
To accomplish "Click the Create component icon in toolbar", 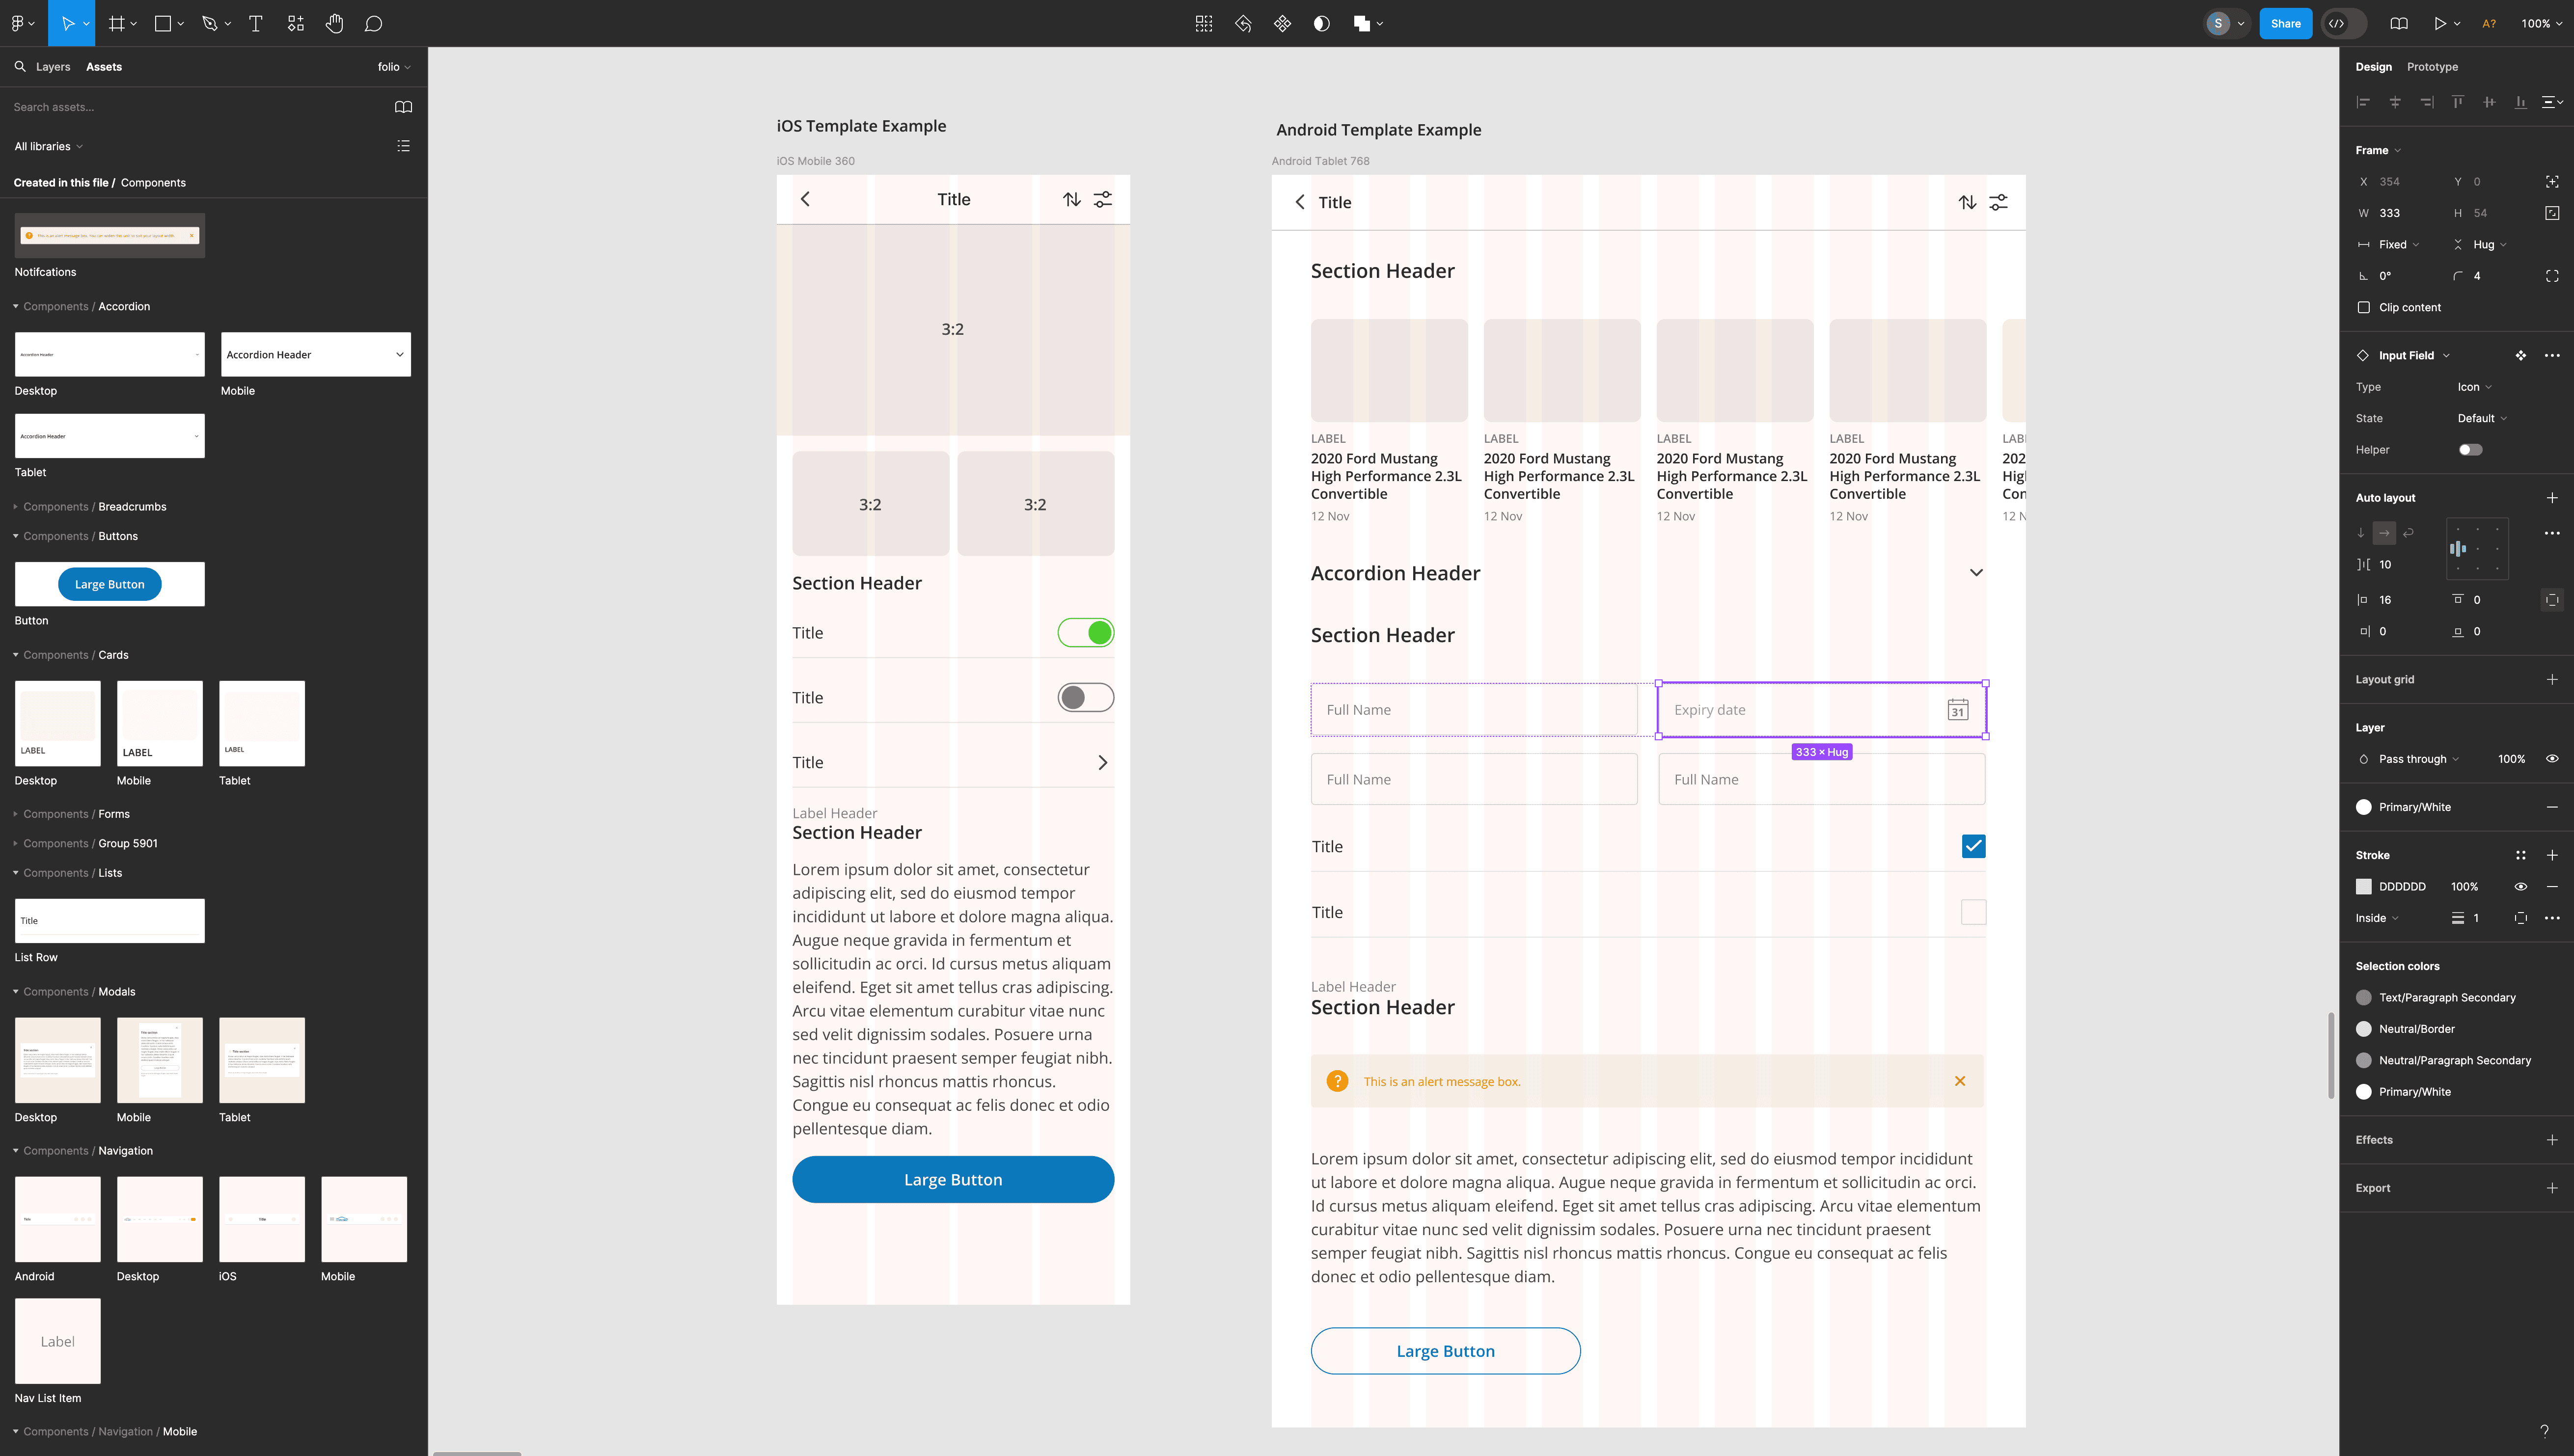I will point(1282,23).
